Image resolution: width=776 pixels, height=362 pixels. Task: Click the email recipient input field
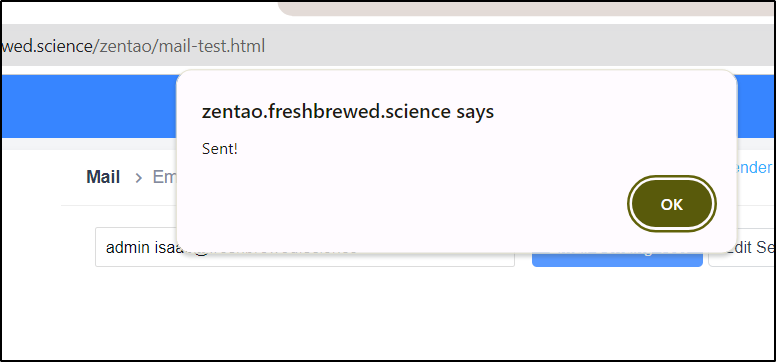point(305,247)
